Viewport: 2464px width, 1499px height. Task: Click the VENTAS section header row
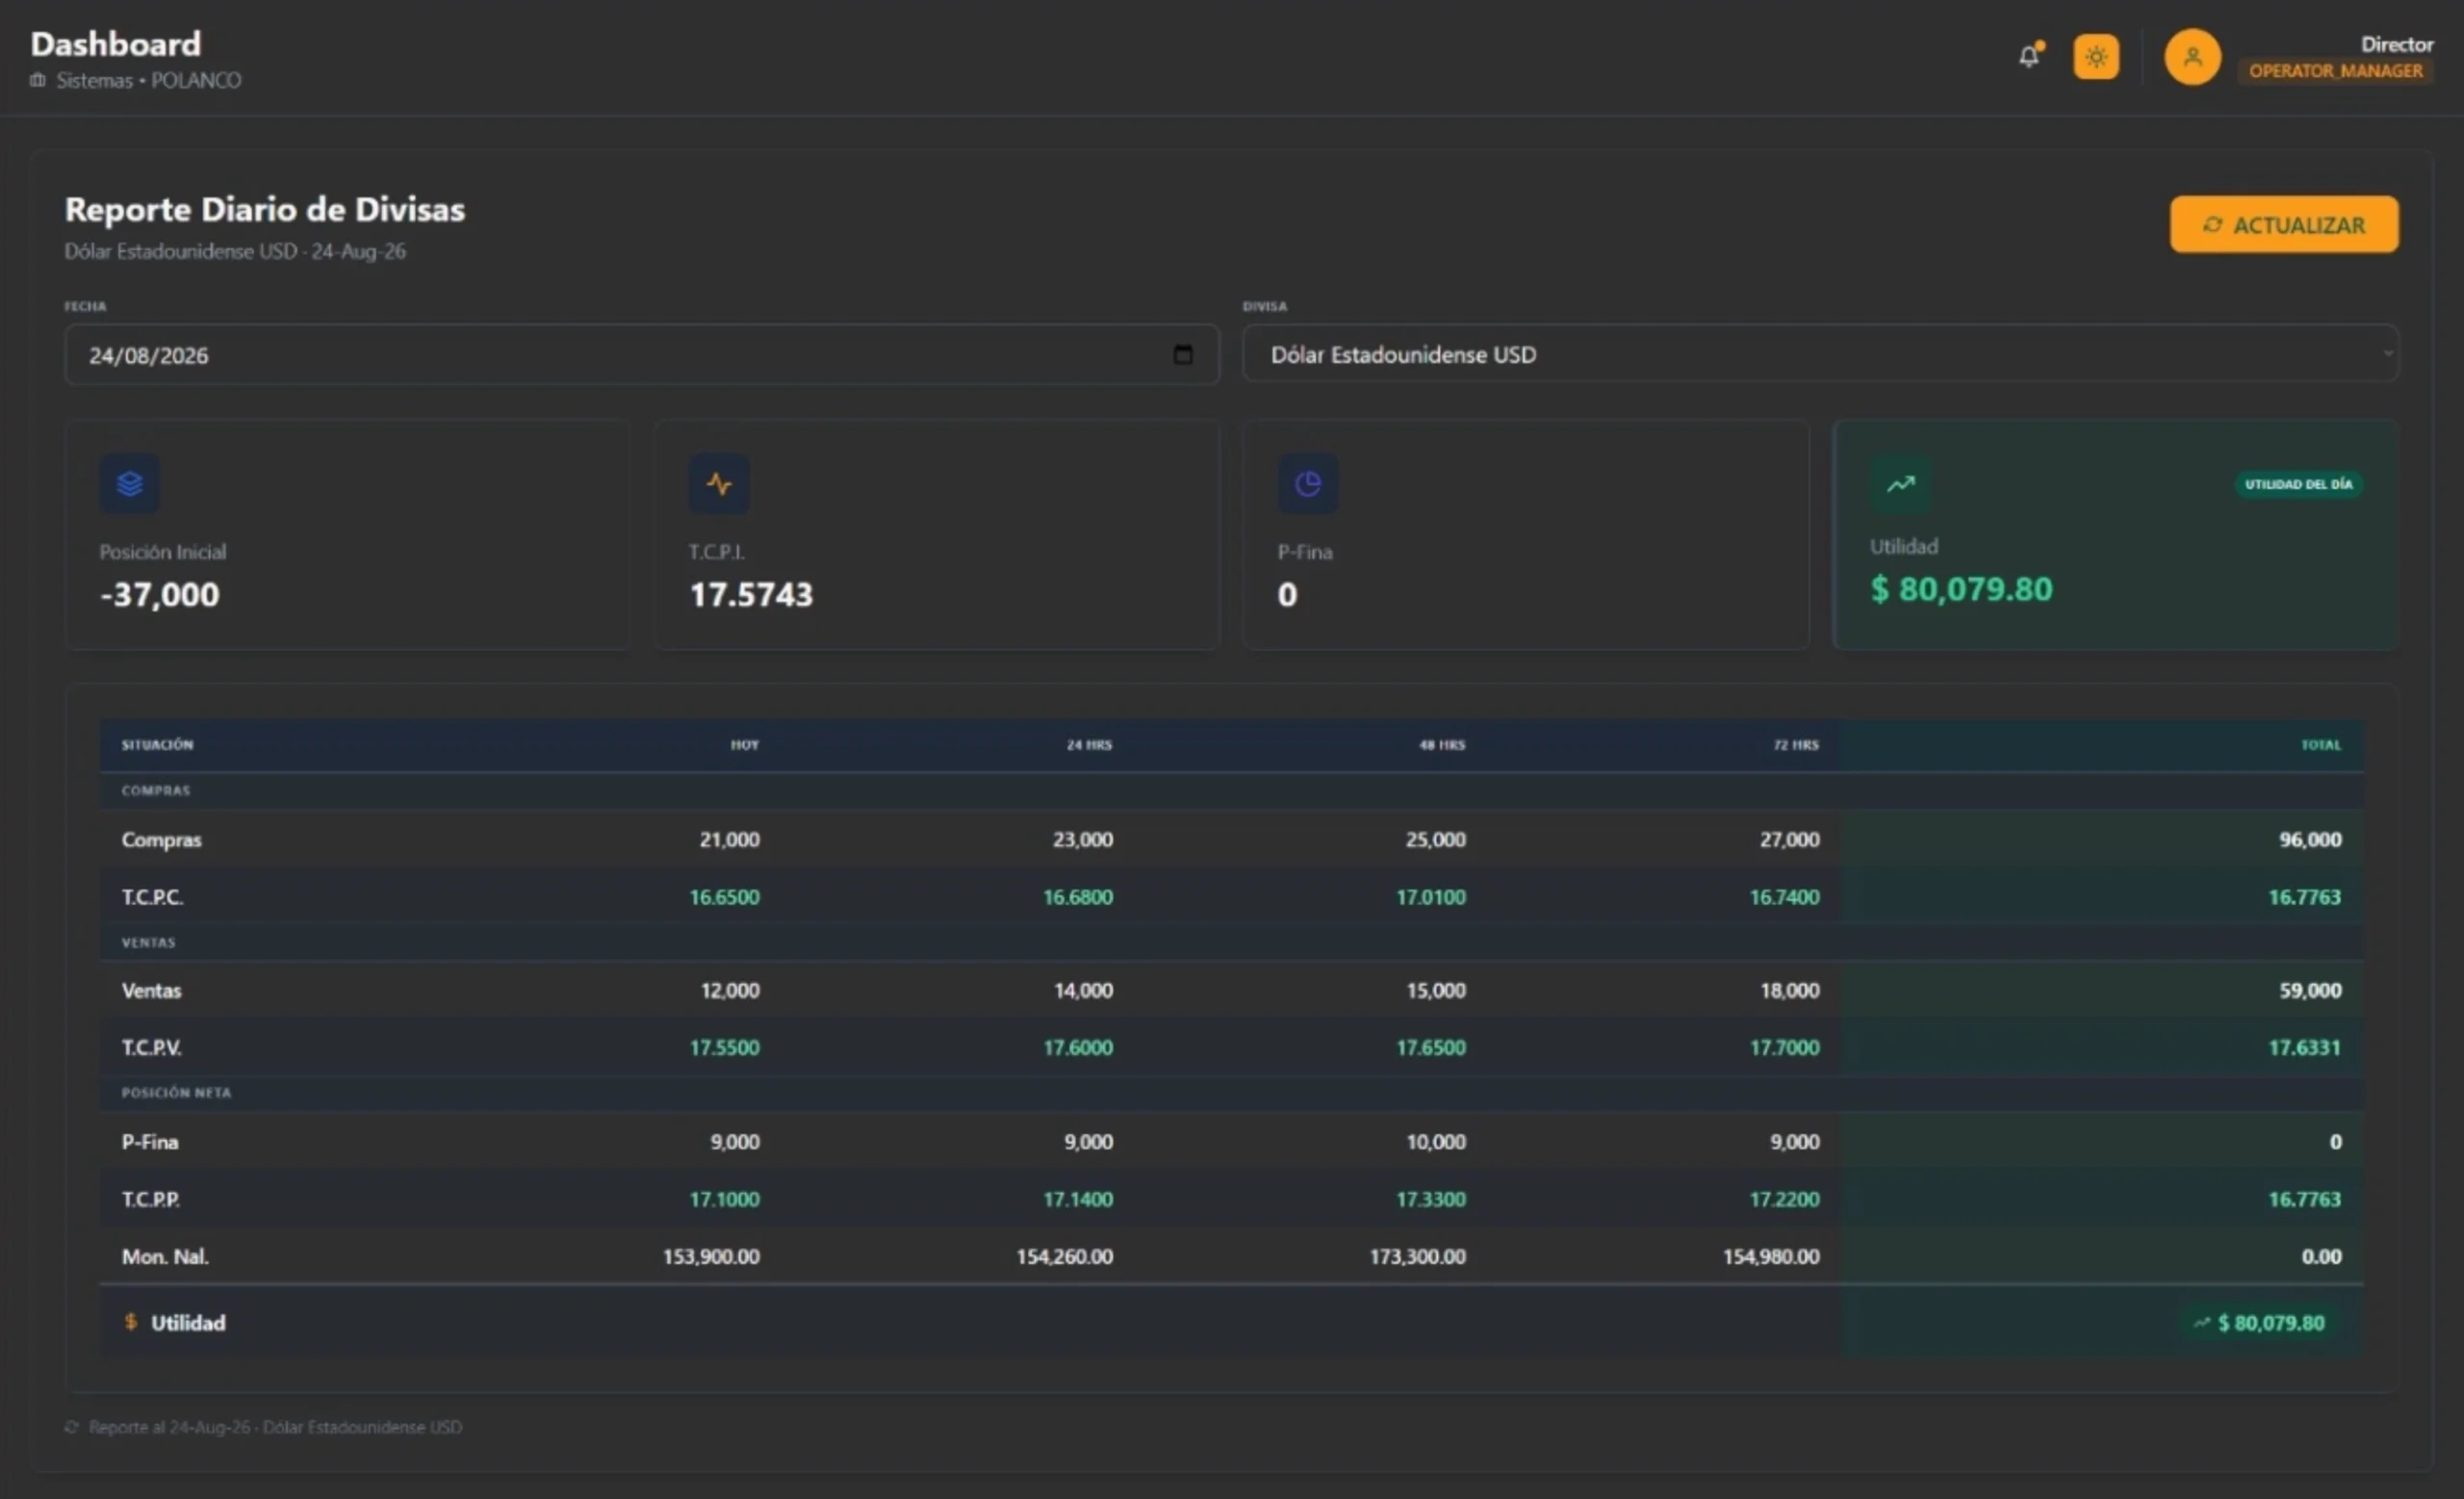(1232, 943)
